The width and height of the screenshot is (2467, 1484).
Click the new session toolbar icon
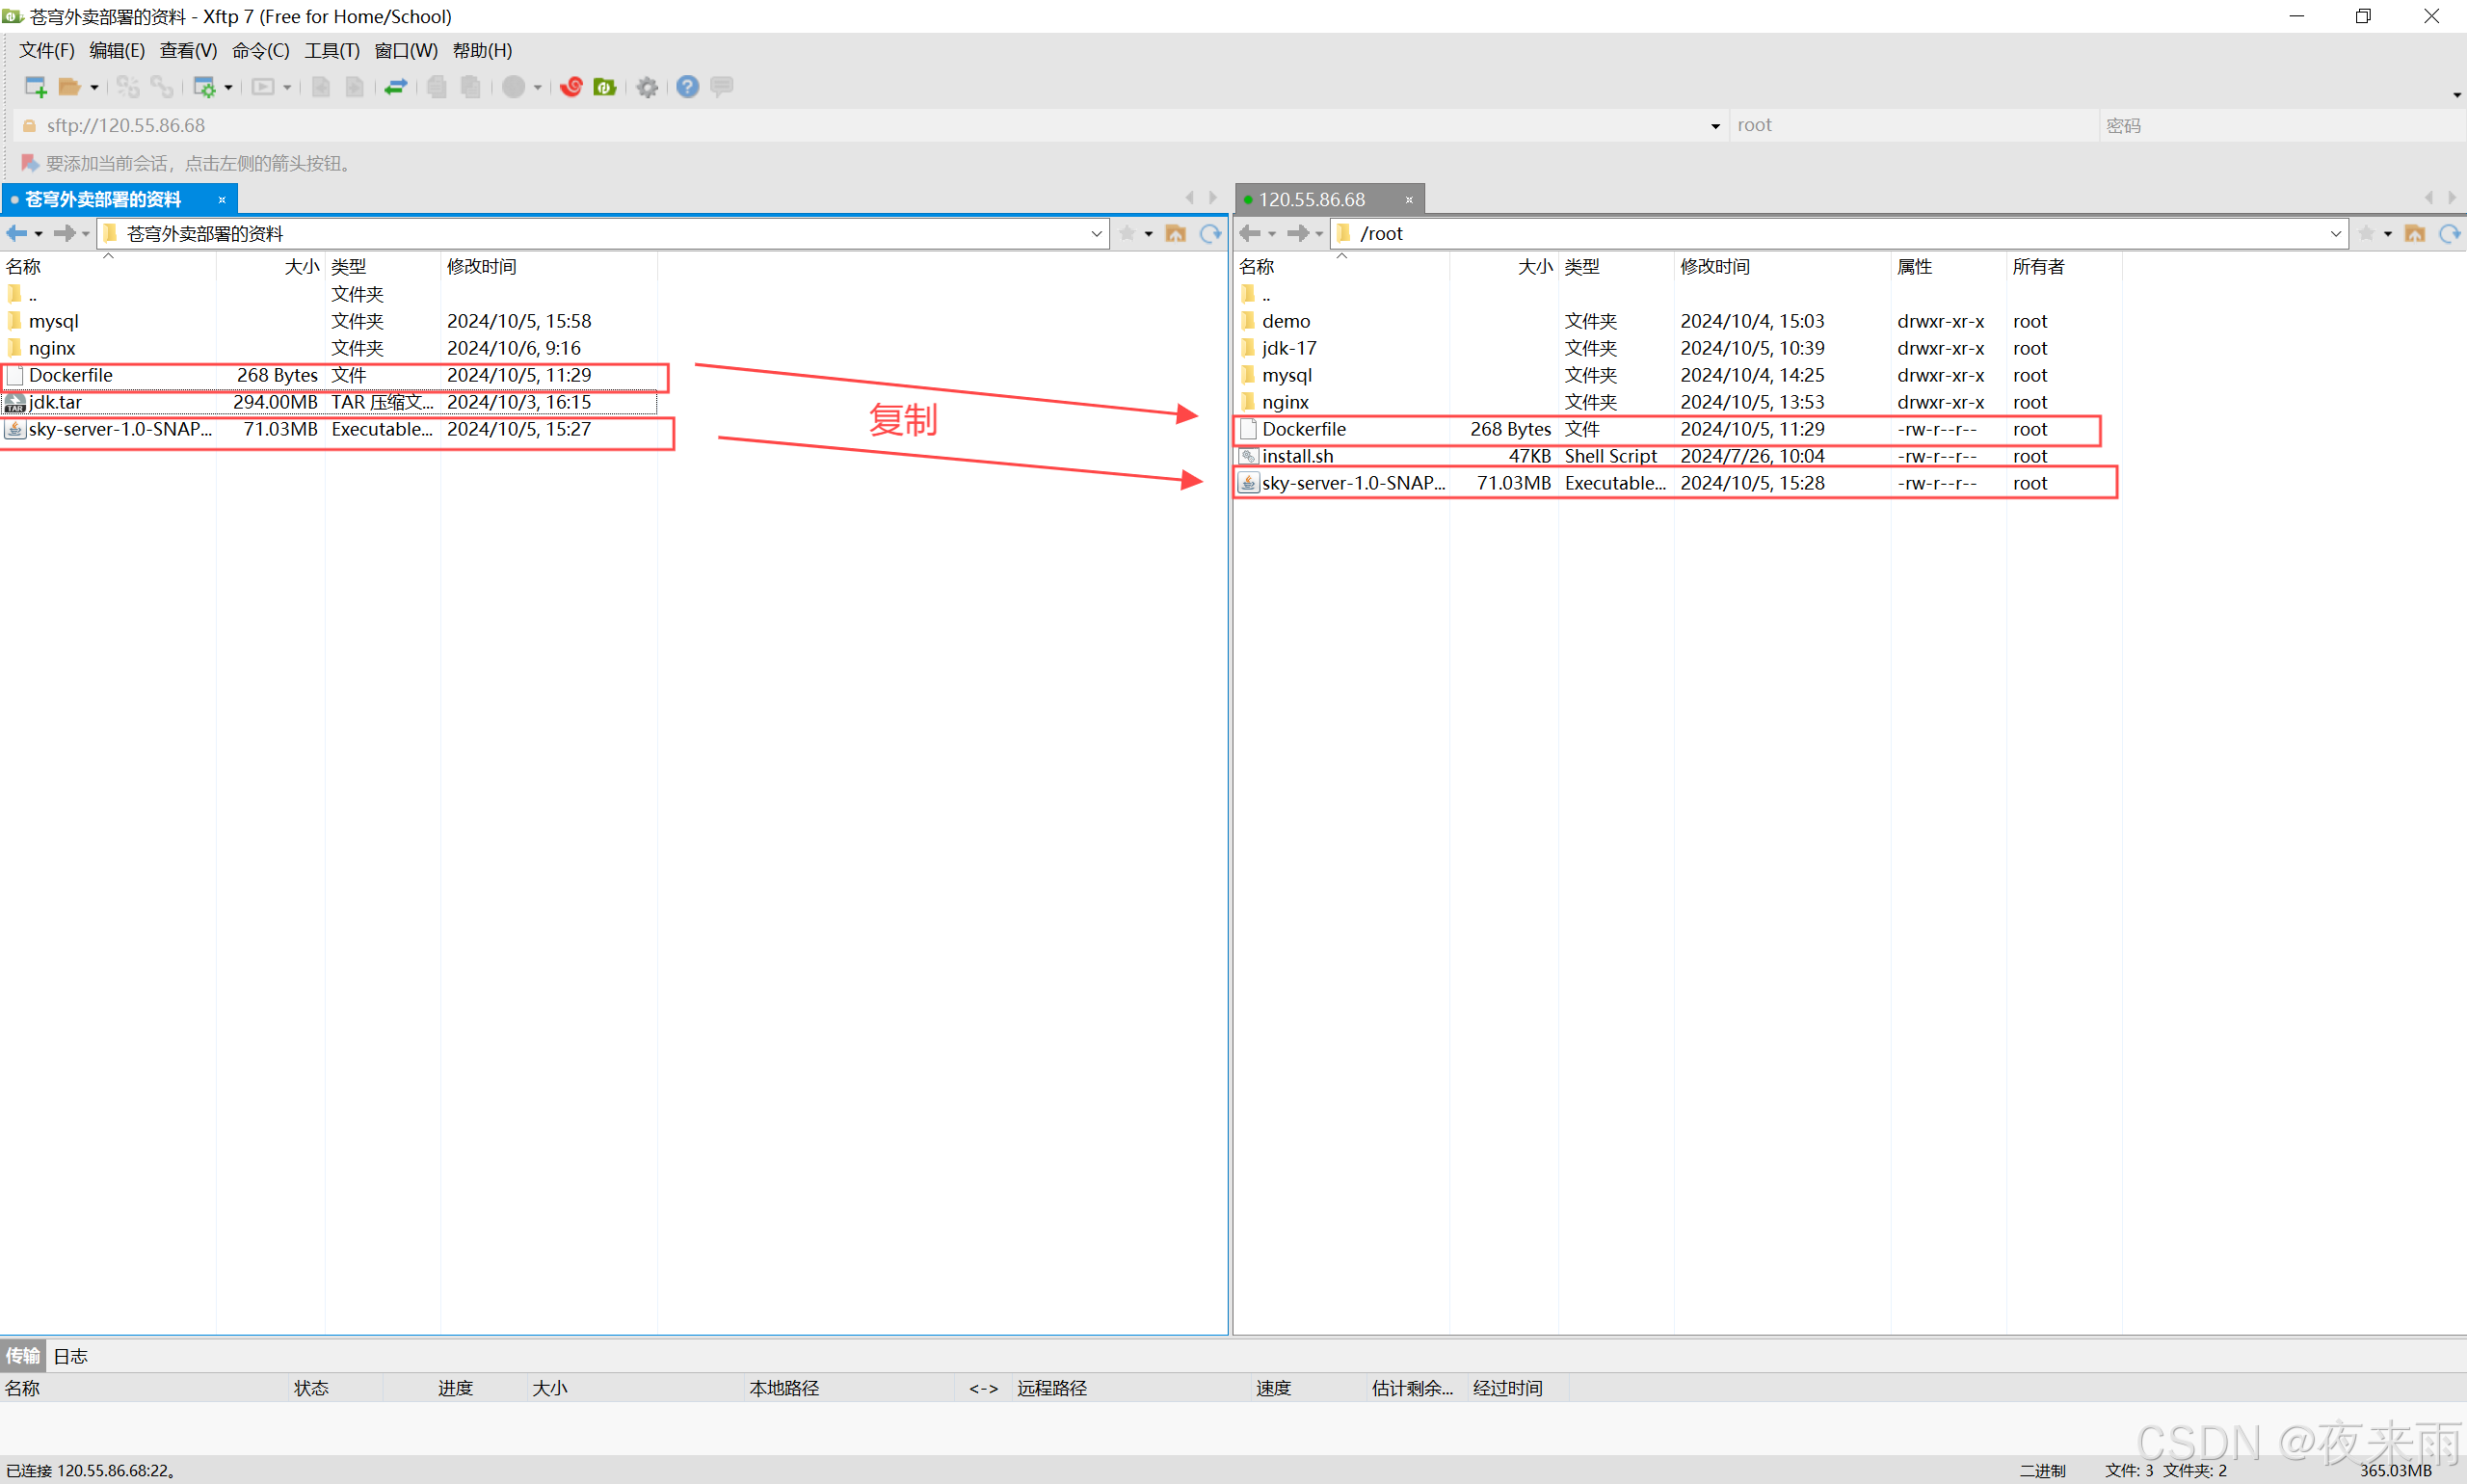(x=35, y=87)
